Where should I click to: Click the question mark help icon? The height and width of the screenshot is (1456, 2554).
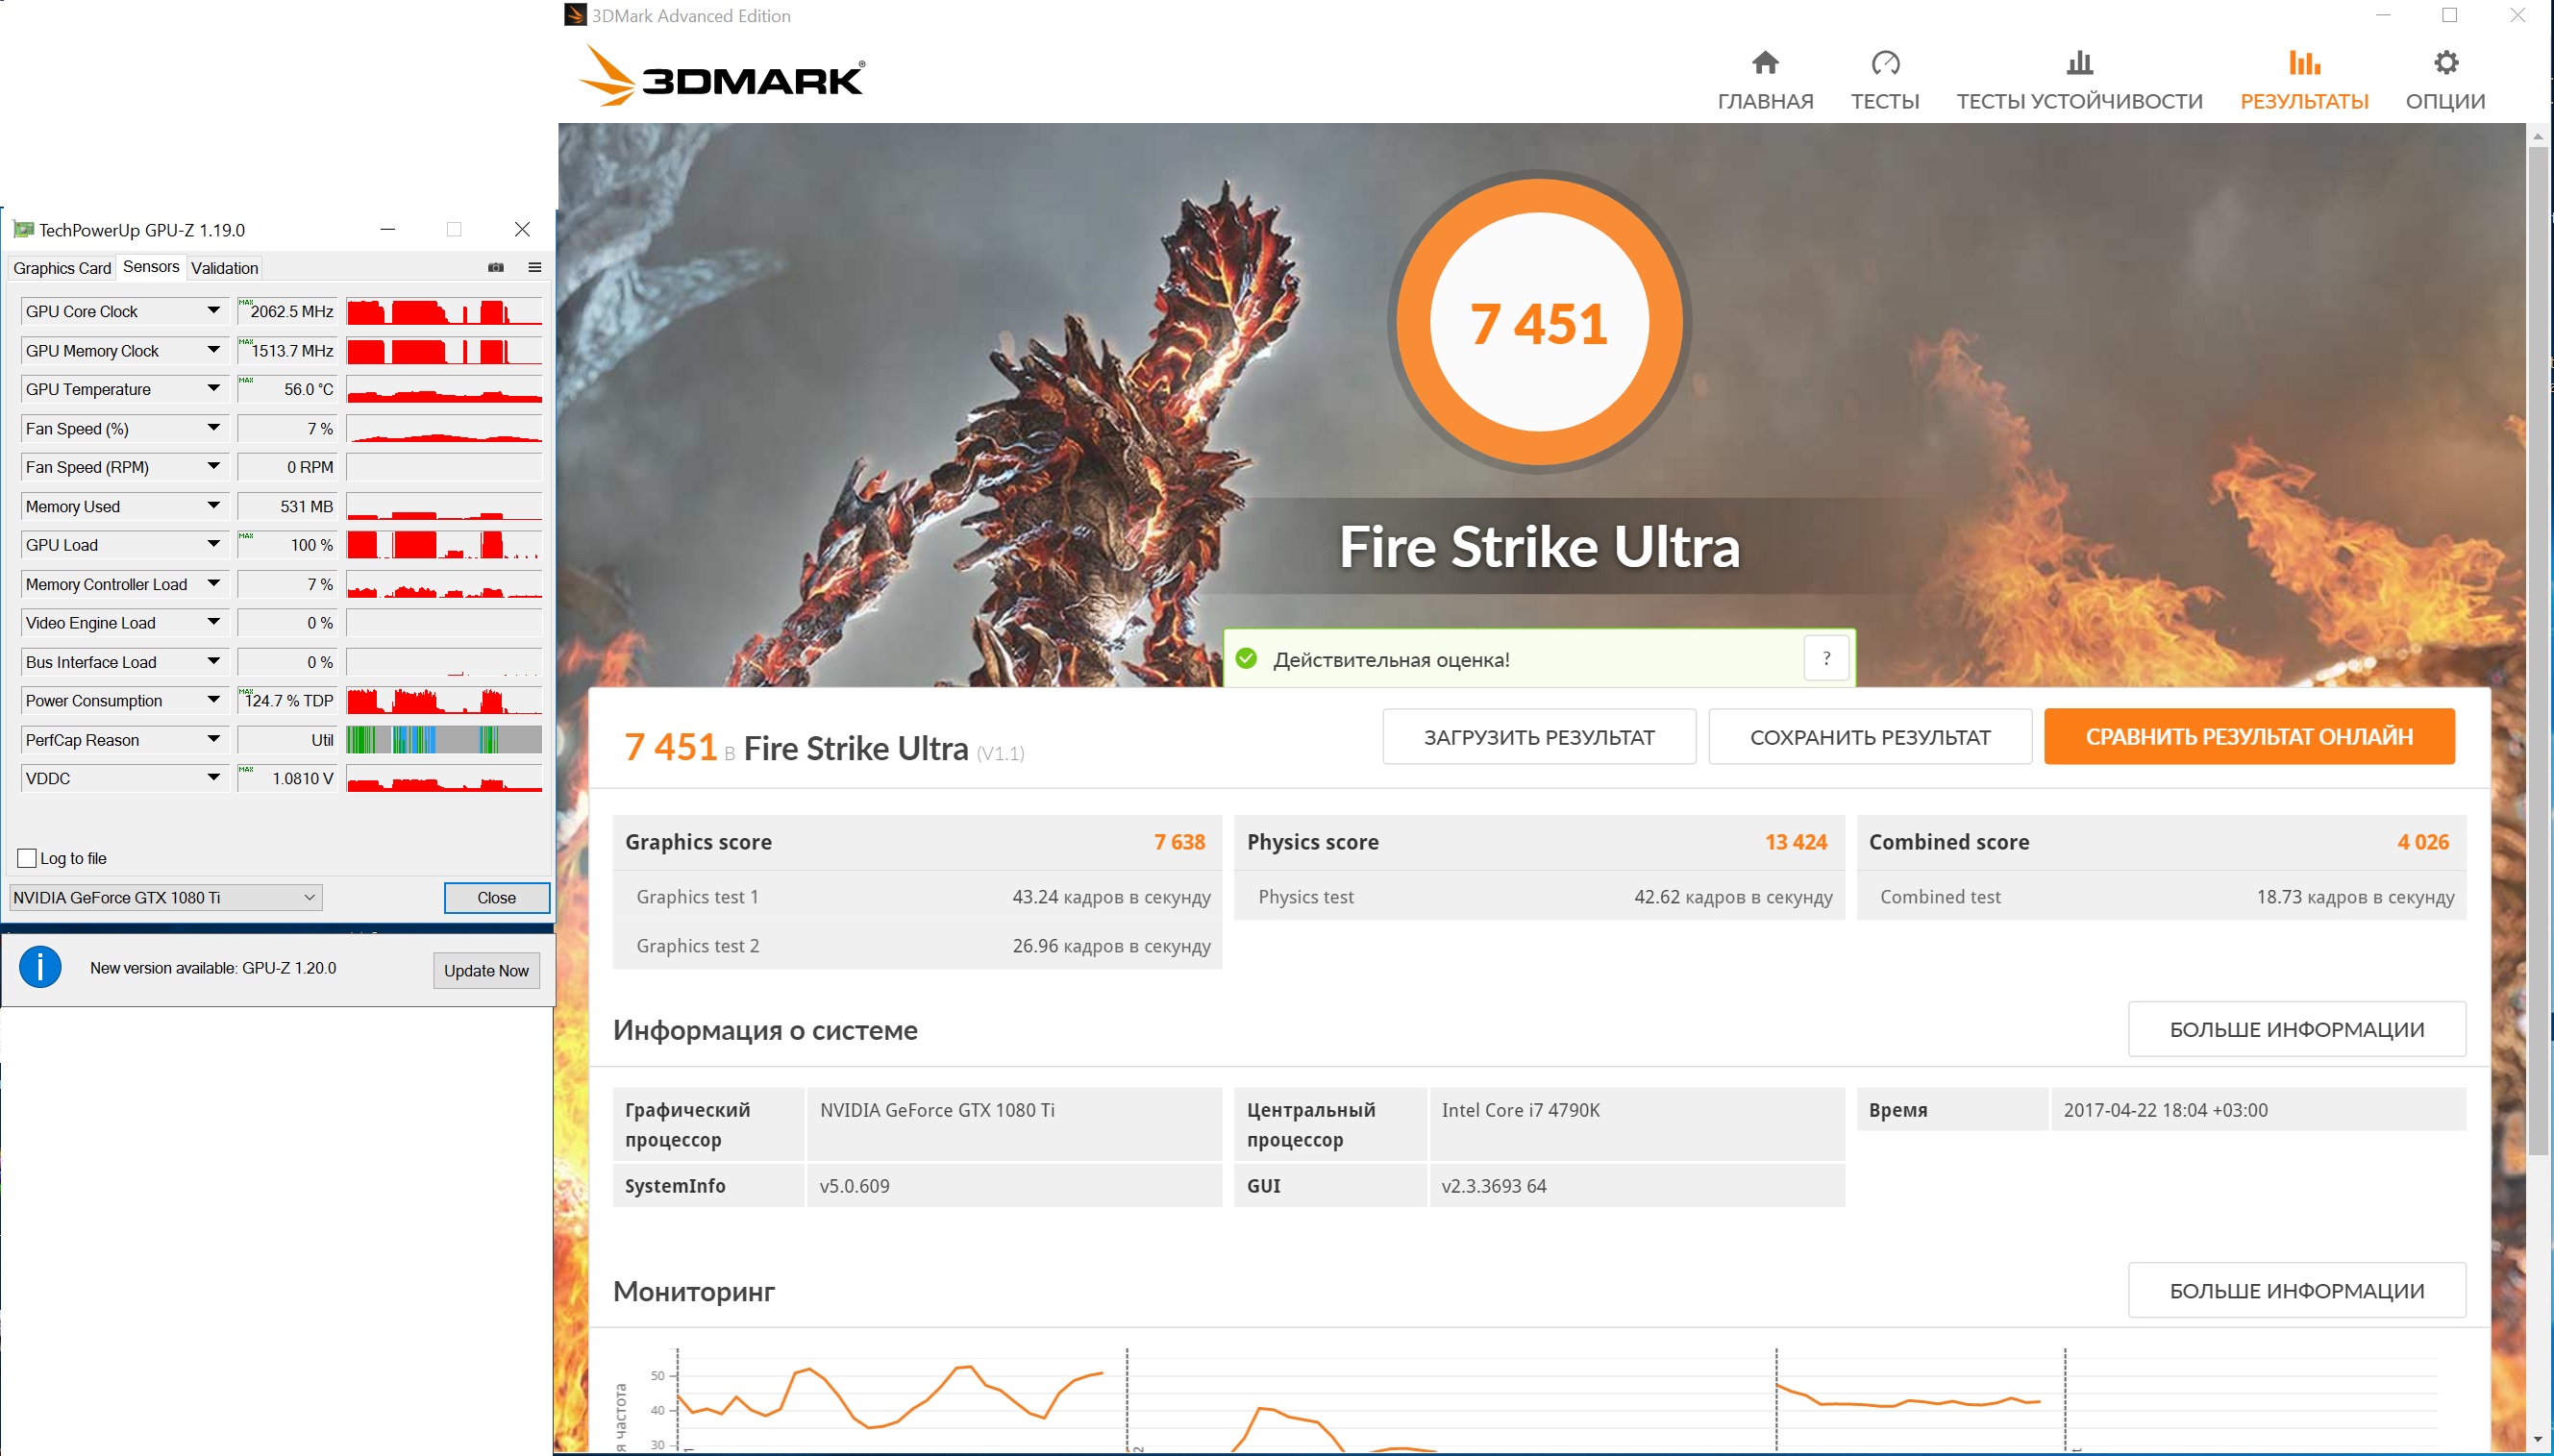[1826, 658]
